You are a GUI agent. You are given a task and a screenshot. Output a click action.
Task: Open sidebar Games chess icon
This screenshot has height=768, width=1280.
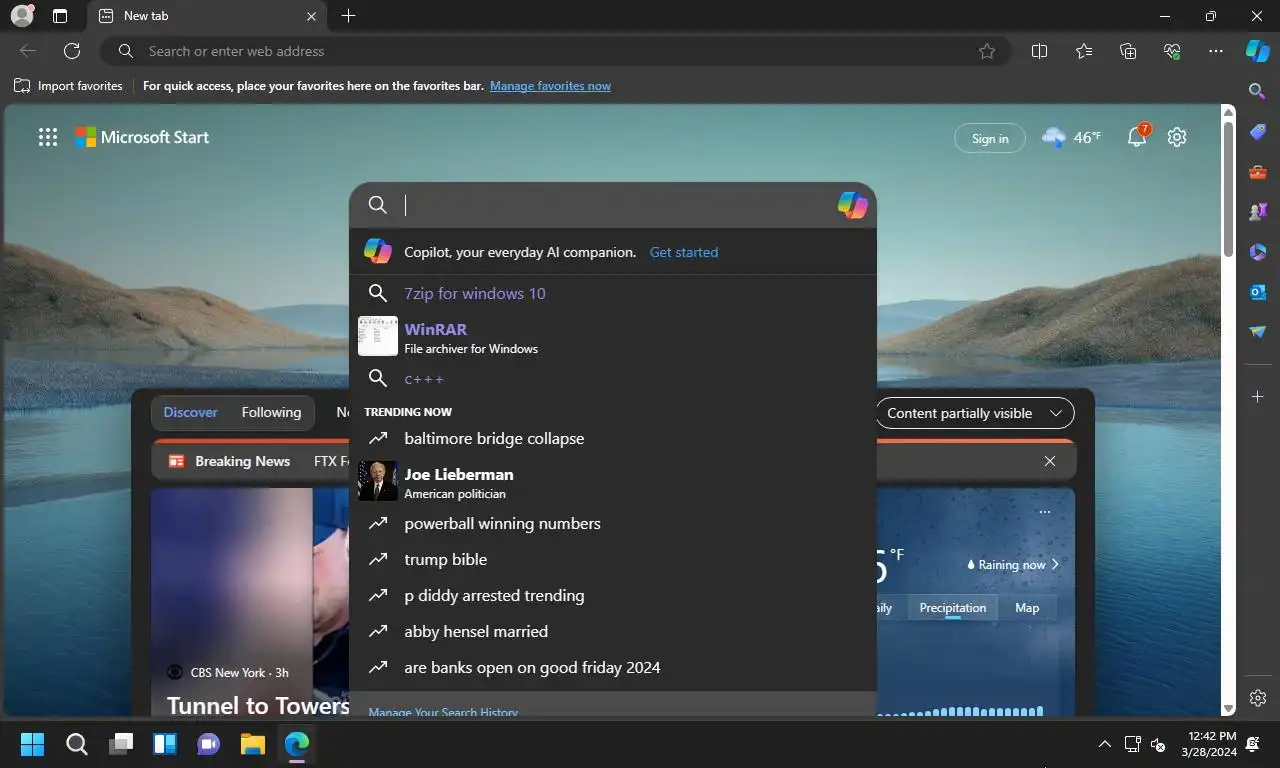click(1258, 212)
